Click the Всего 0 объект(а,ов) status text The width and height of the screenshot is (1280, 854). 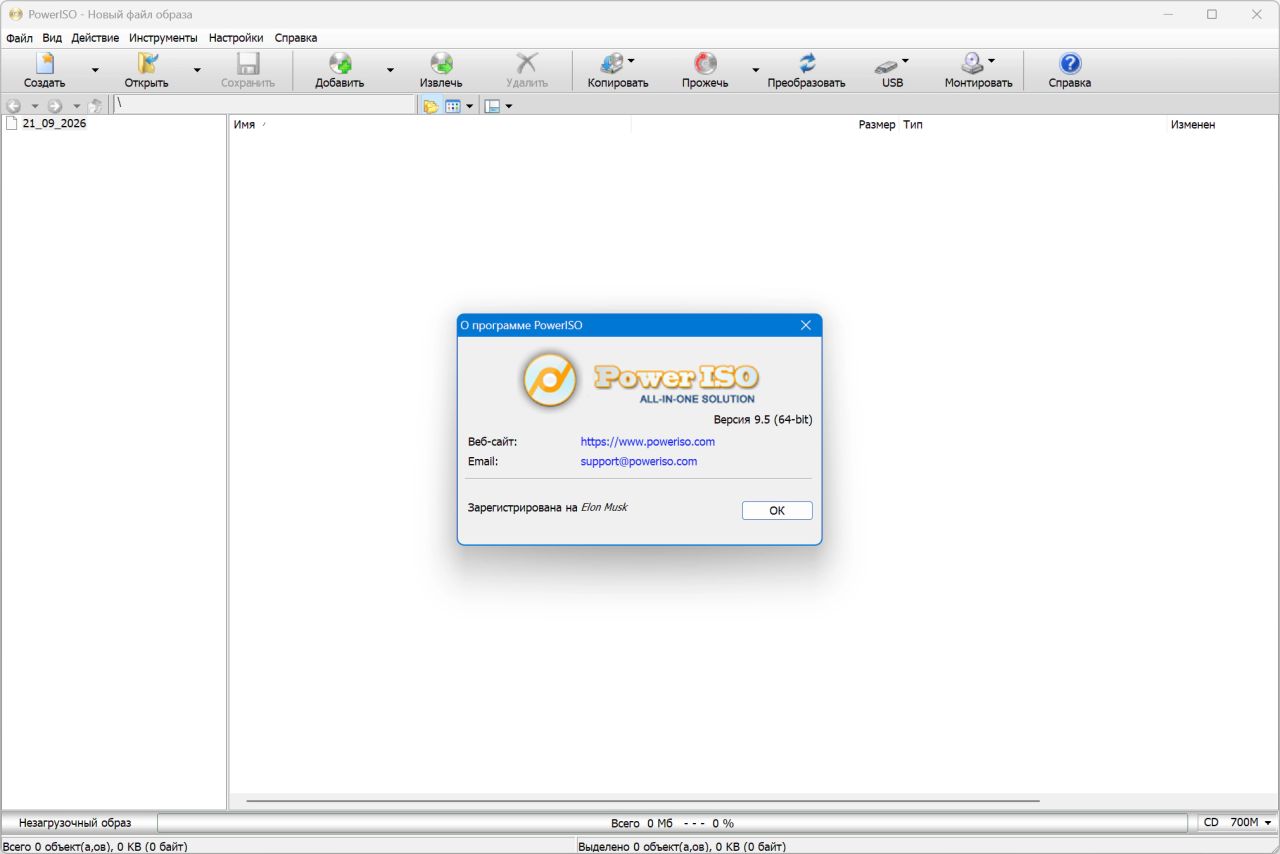point(95,846)
